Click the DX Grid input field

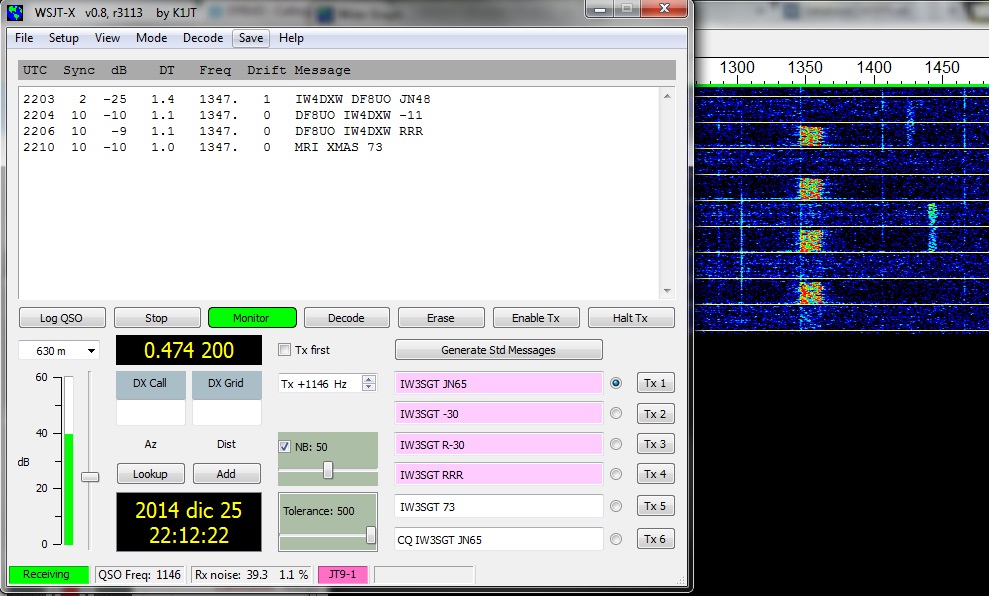point(226,412)
